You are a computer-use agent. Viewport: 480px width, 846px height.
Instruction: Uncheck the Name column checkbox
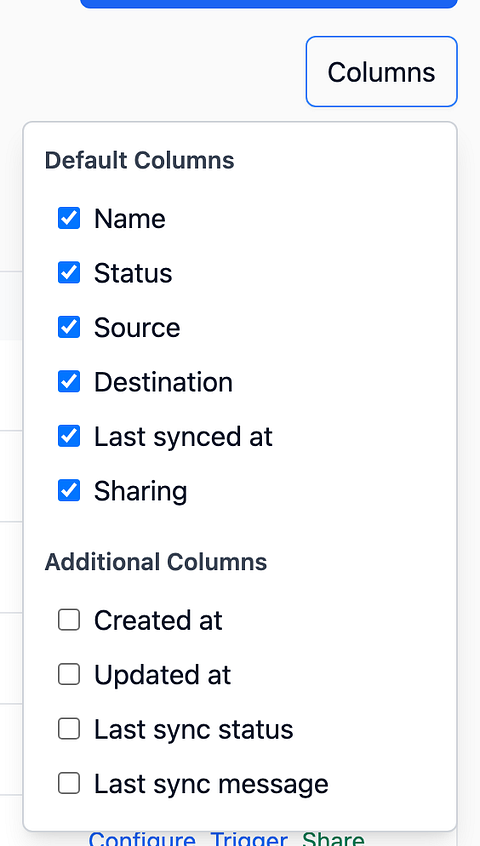point(69,219)
